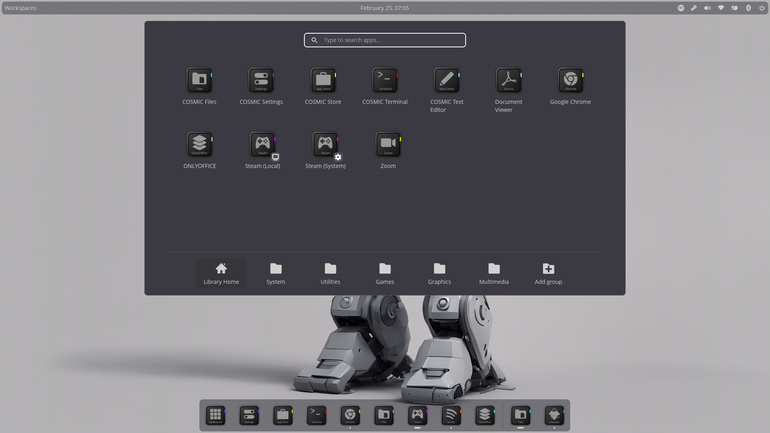
Task: Launch COSMIC Terminal from the grid
Action: pyautogui.click(x=385, y=86)
